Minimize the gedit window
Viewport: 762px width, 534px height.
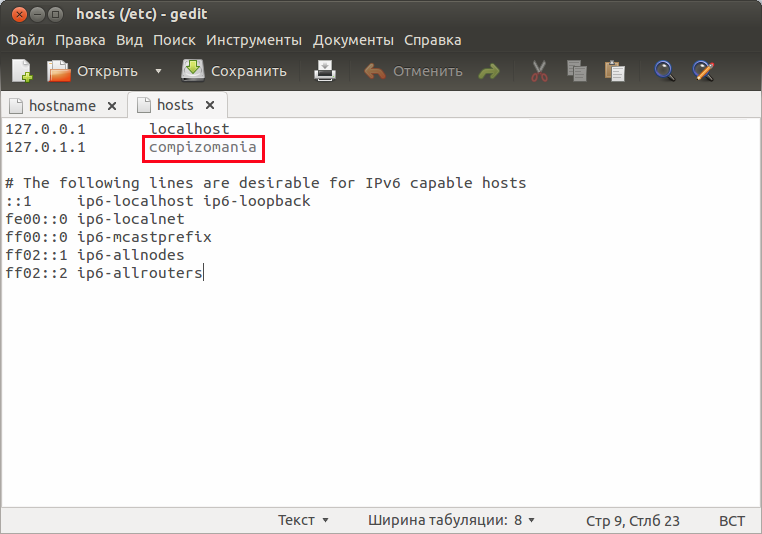[x=37, y=15]
